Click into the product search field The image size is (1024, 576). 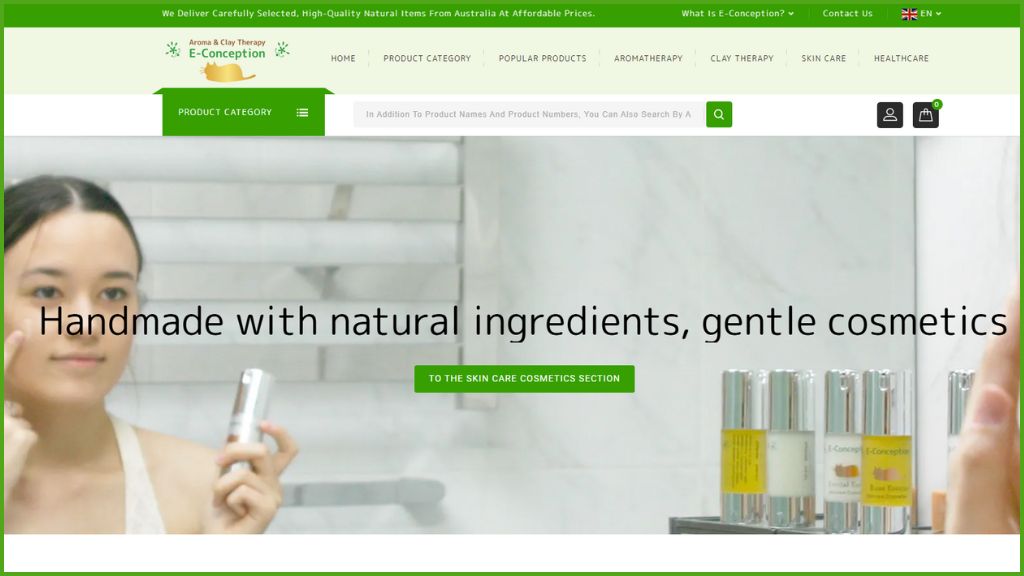[x=529, y=114]
